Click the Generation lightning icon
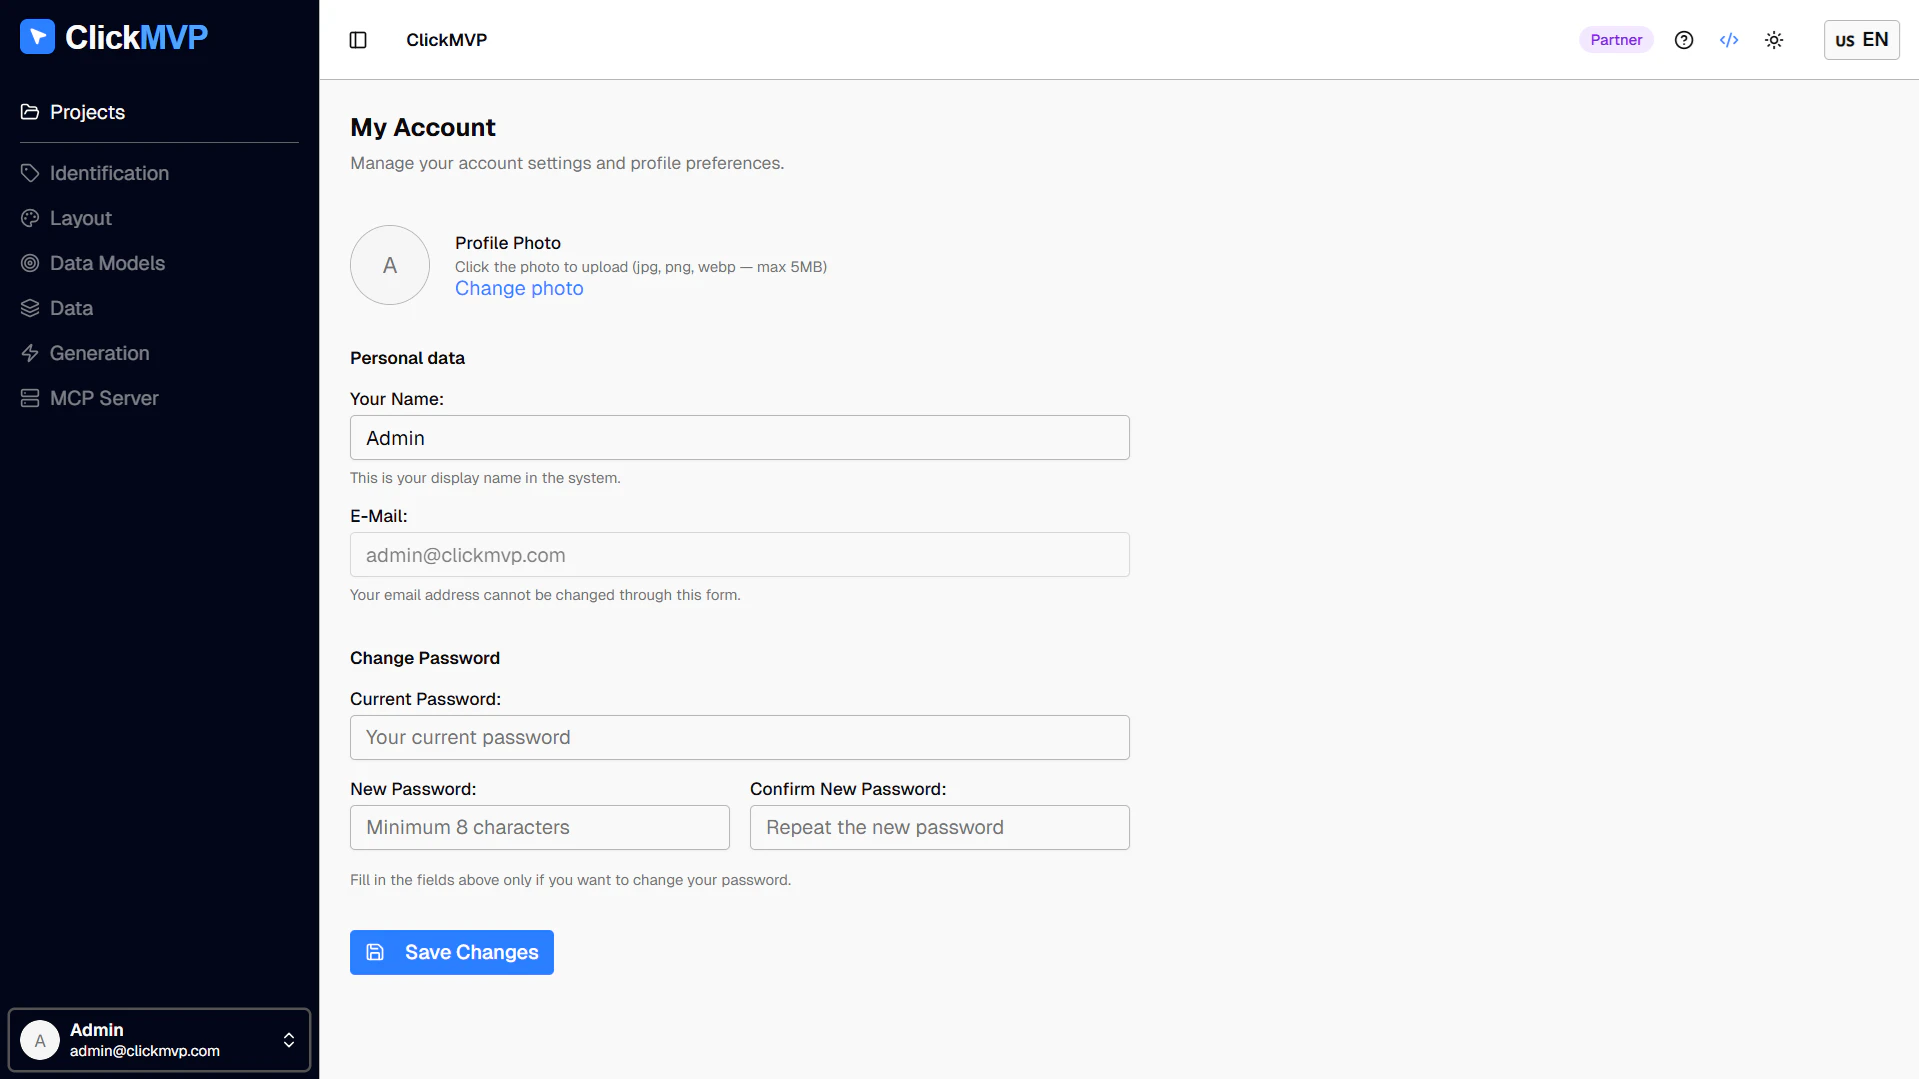 pyautogui.click(x=30, y=353)
